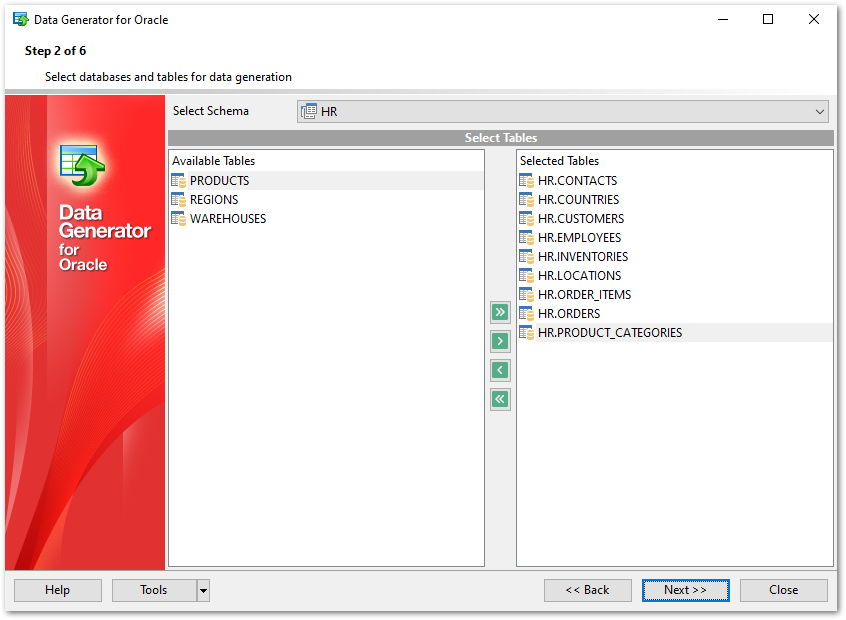Click the HR.CONTACTS table icon
Screen dimensions: 846x620
526,181
